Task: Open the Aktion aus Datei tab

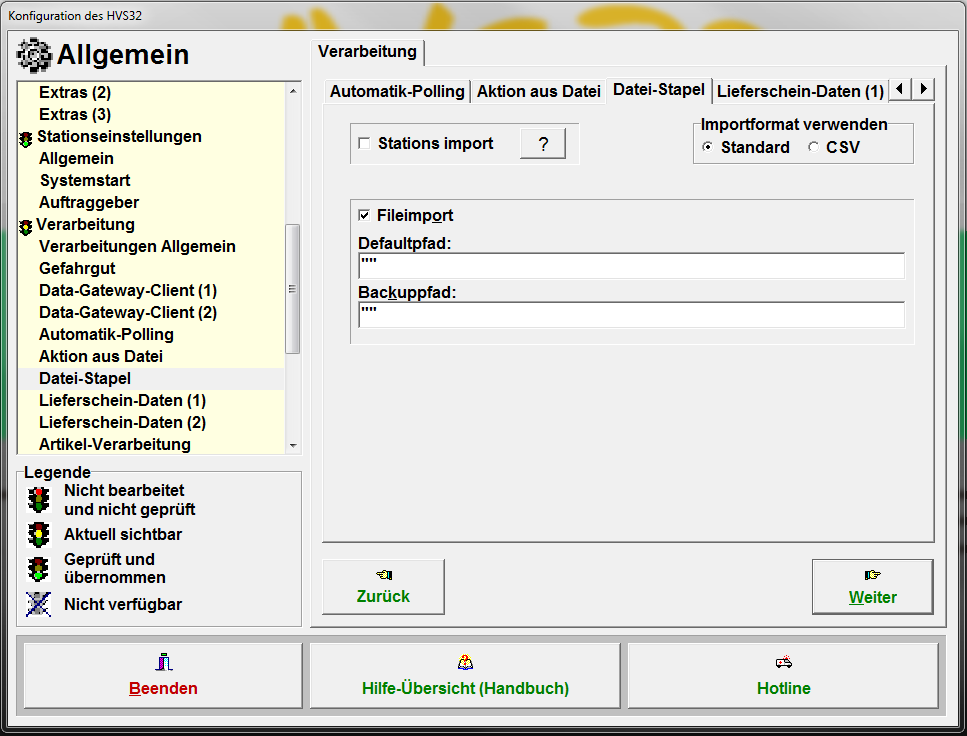Action: point(538,91)
